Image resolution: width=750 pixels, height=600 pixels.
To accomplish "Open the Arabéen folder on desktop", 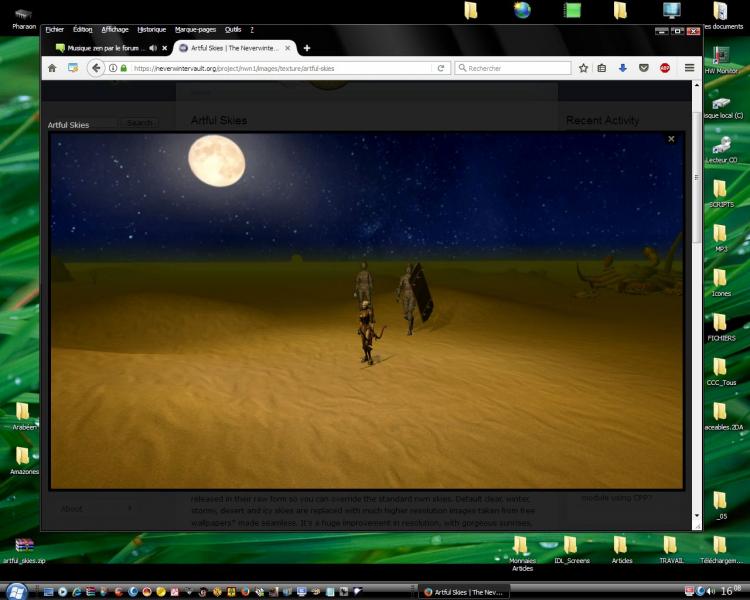I will pyautogui.click(x=23, y=416).
